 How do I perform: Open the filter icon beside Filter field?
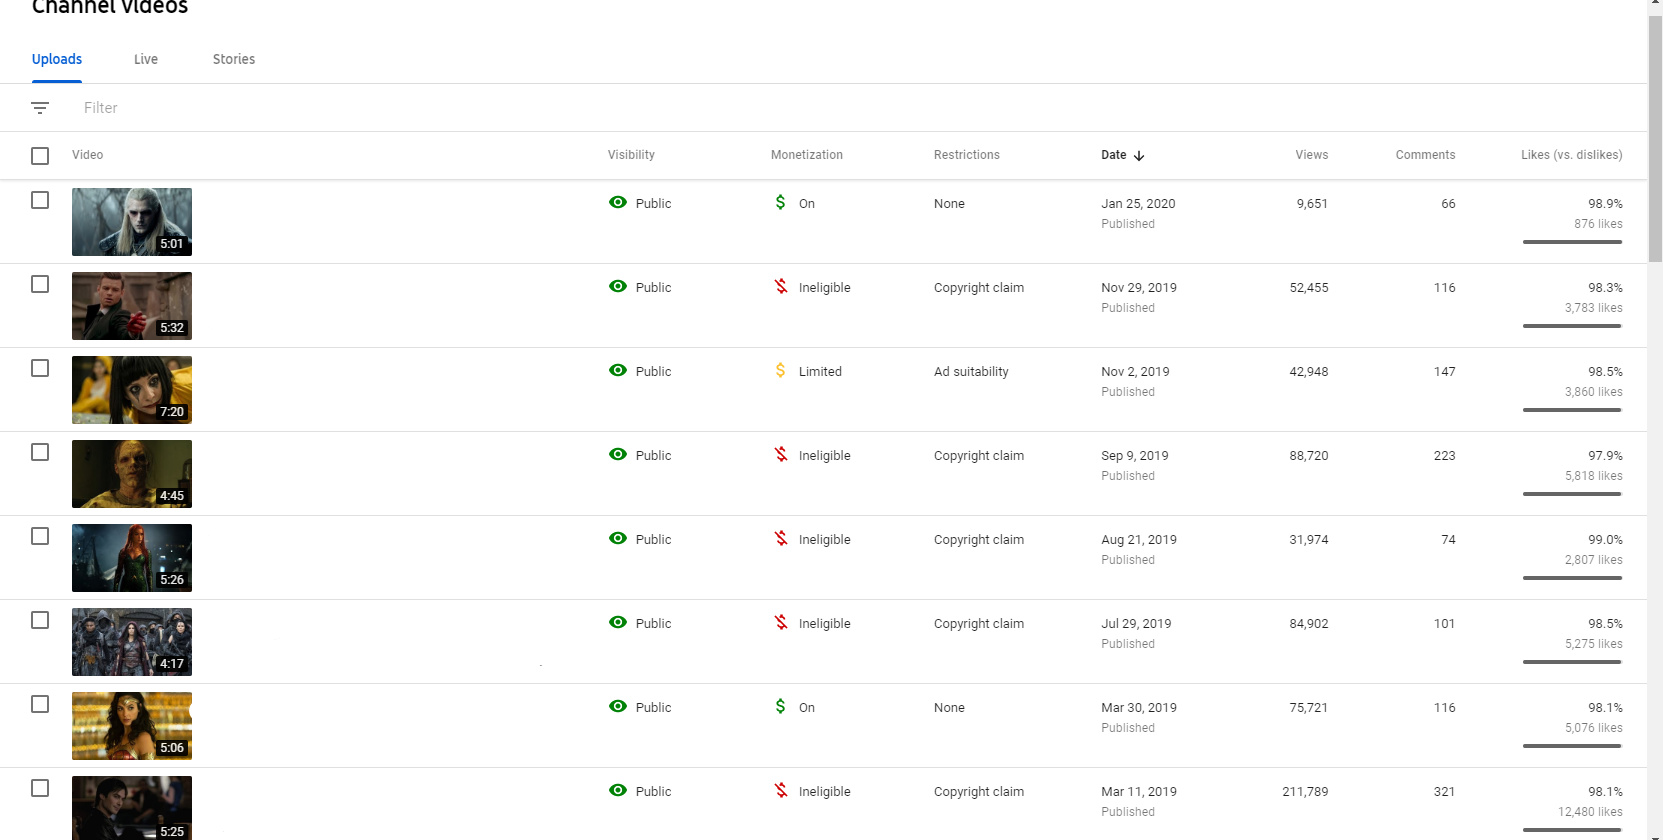[40, 108]
